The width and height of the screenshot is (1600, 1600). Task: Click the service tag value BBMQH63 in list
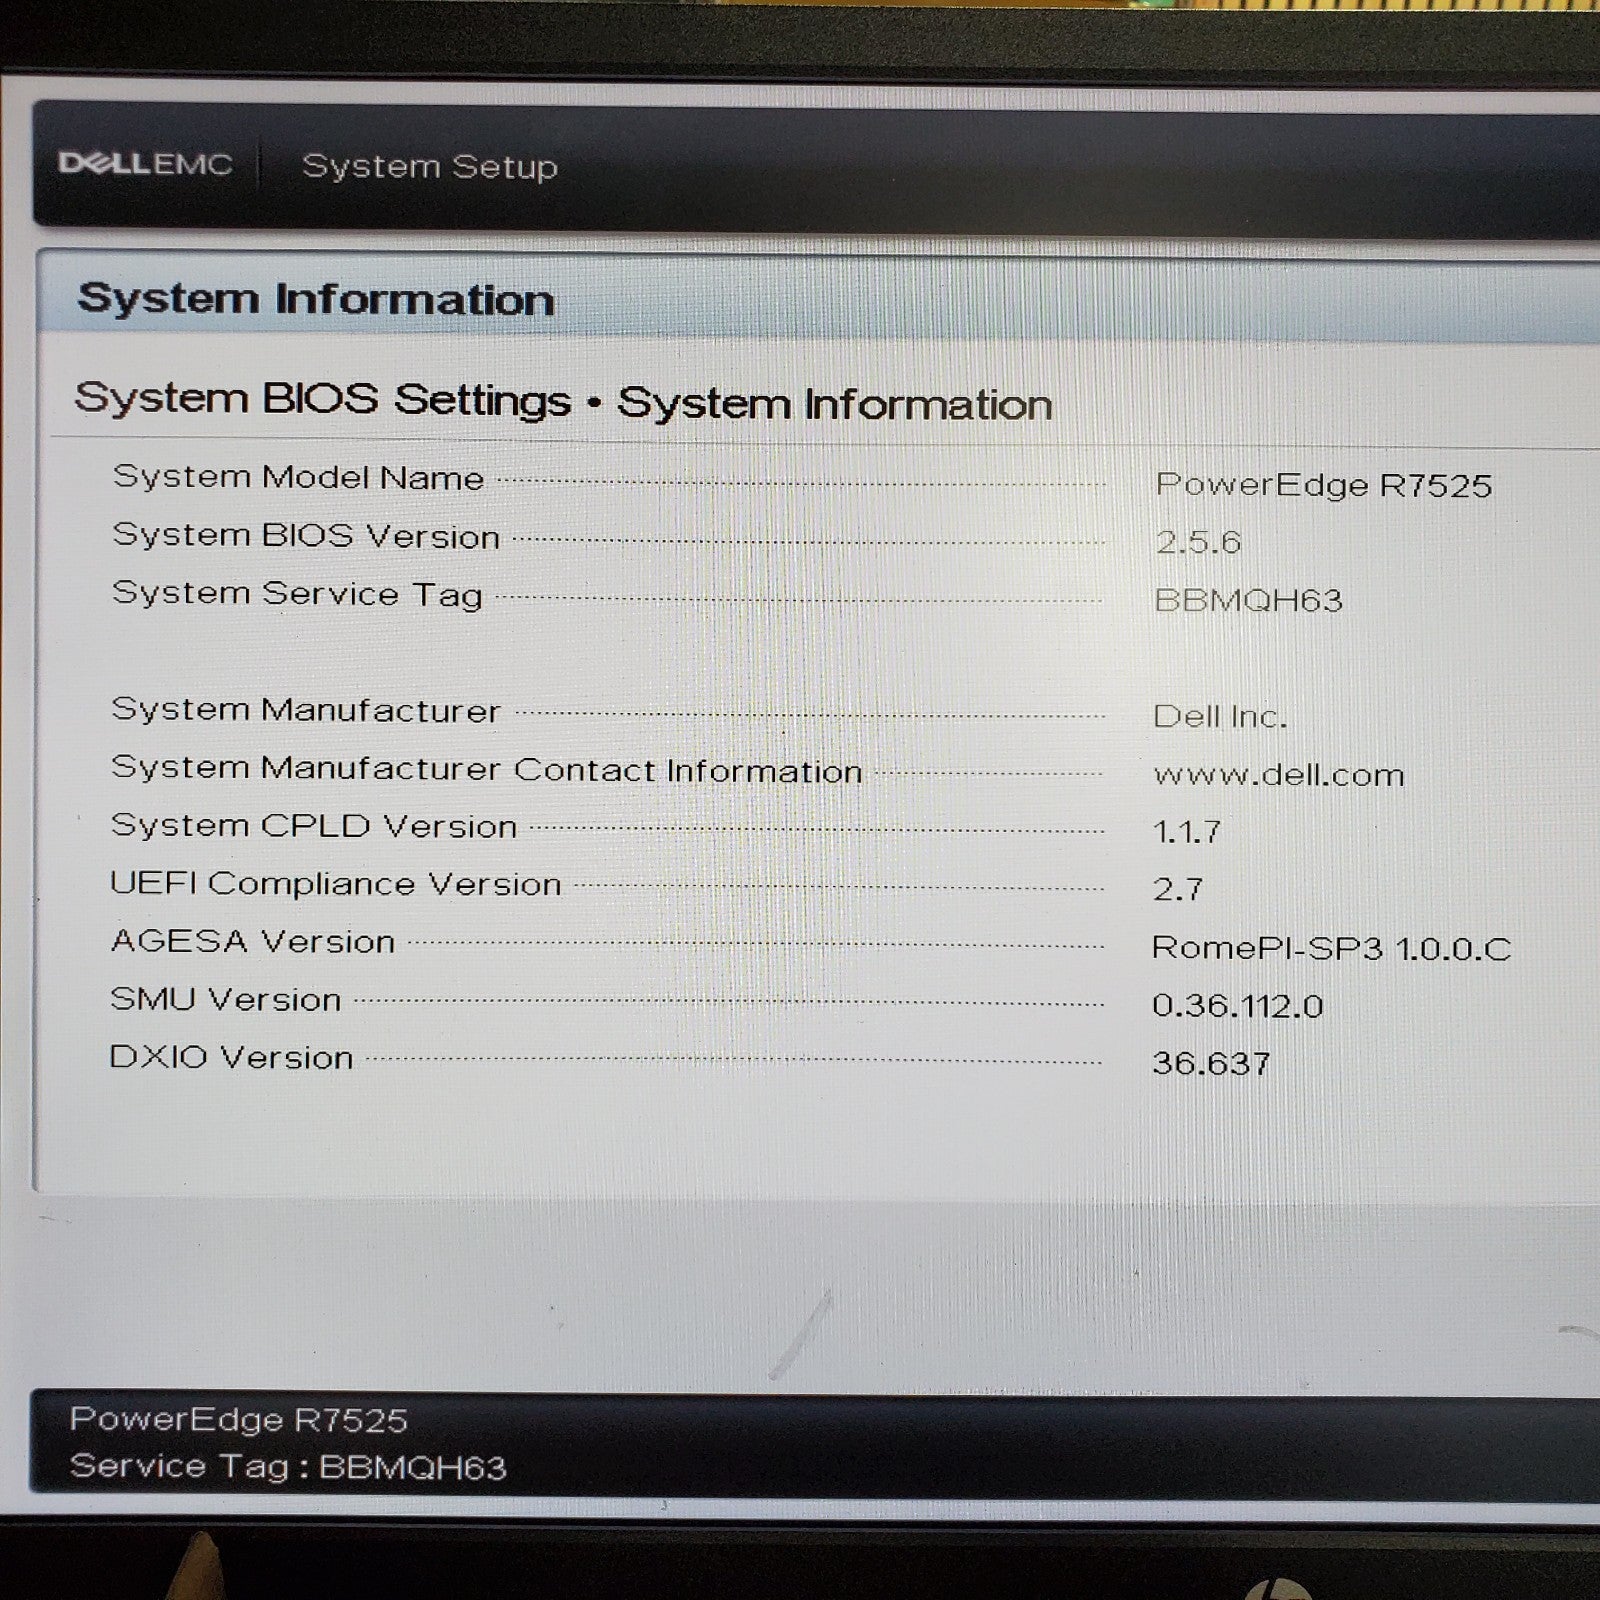tap(1248, 600)
